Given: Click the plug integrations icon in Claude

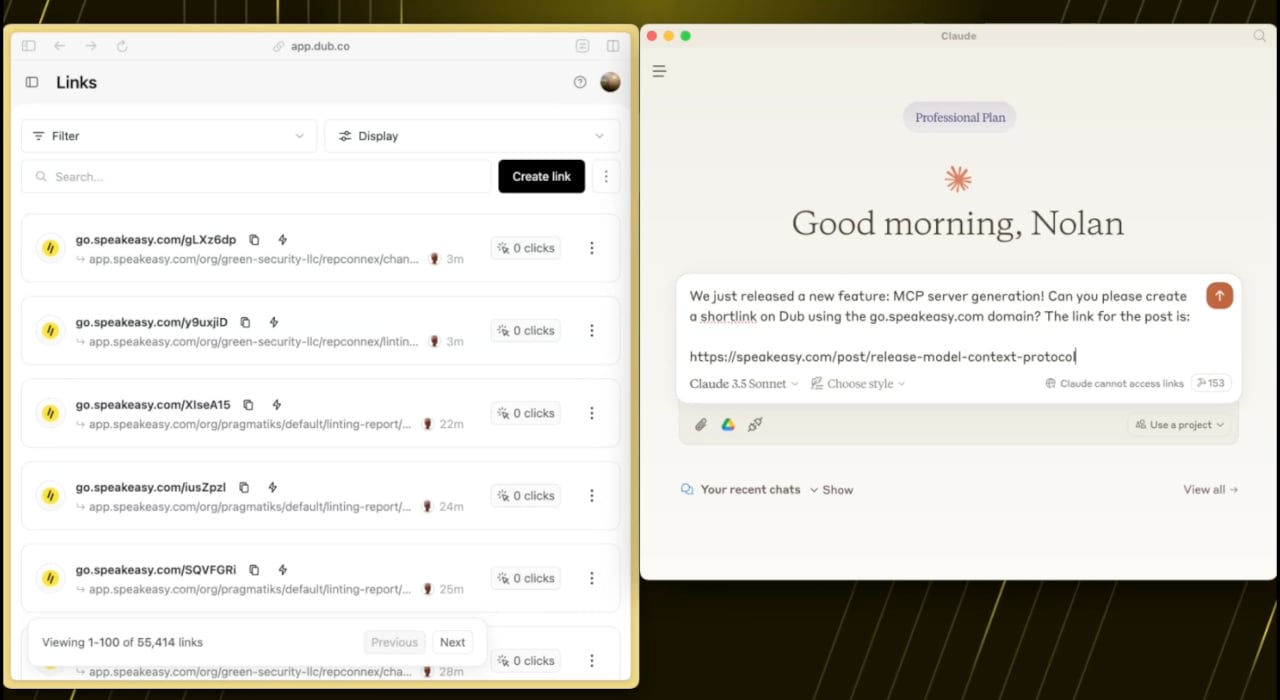Looking at the screenshot, I should coord(755,425).
